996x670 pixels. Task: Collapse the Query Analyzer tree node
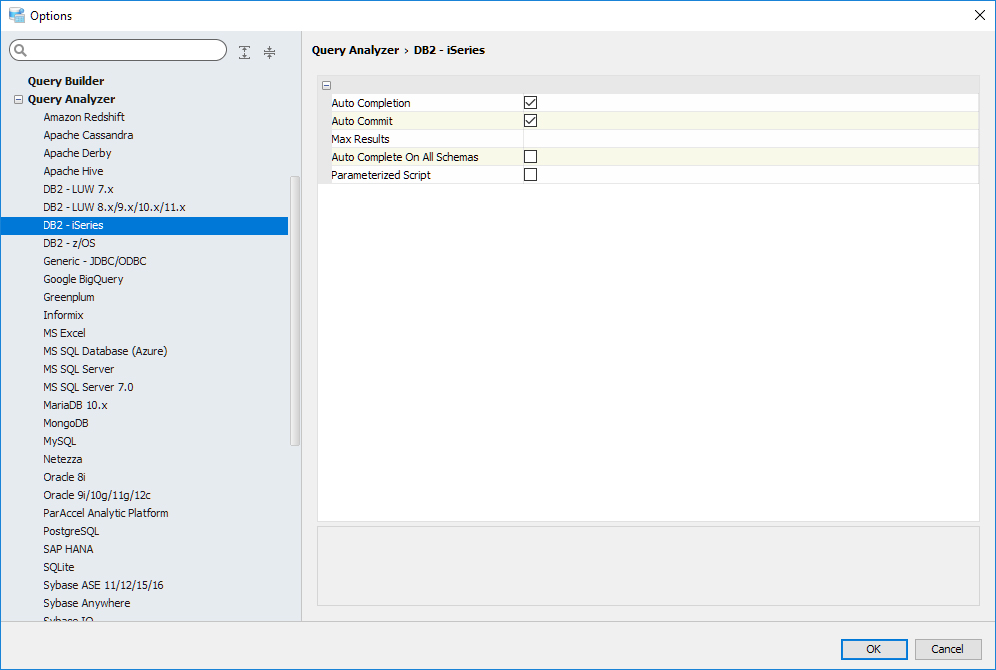tap(18, 99)
